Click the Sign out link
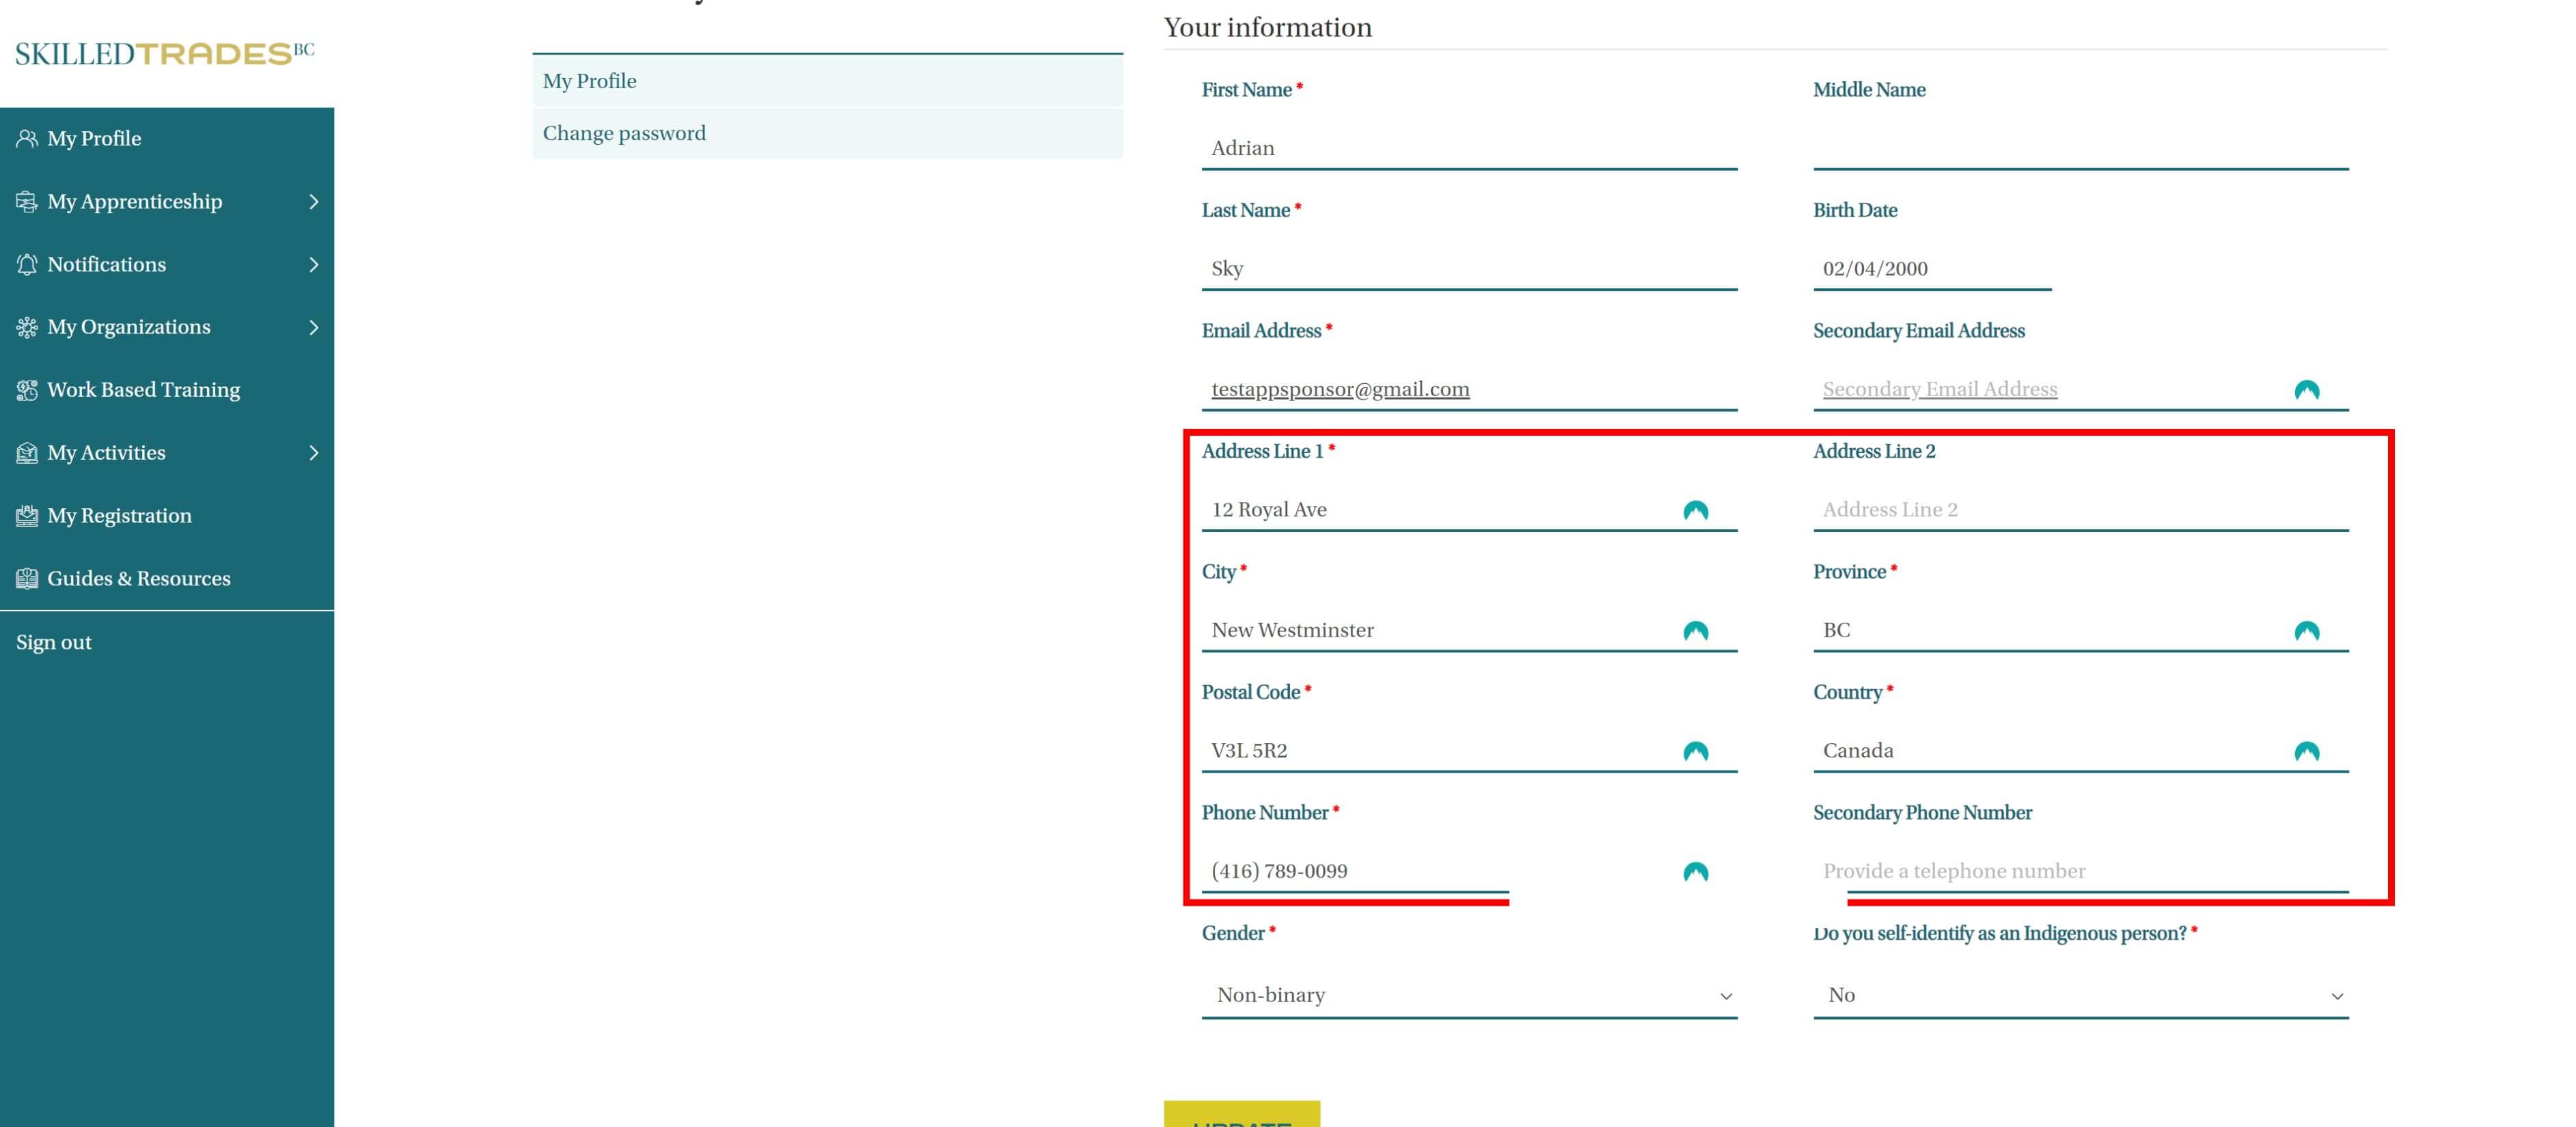The width and height of the screenshot is (2576, 1127). [x=54, y=643]
